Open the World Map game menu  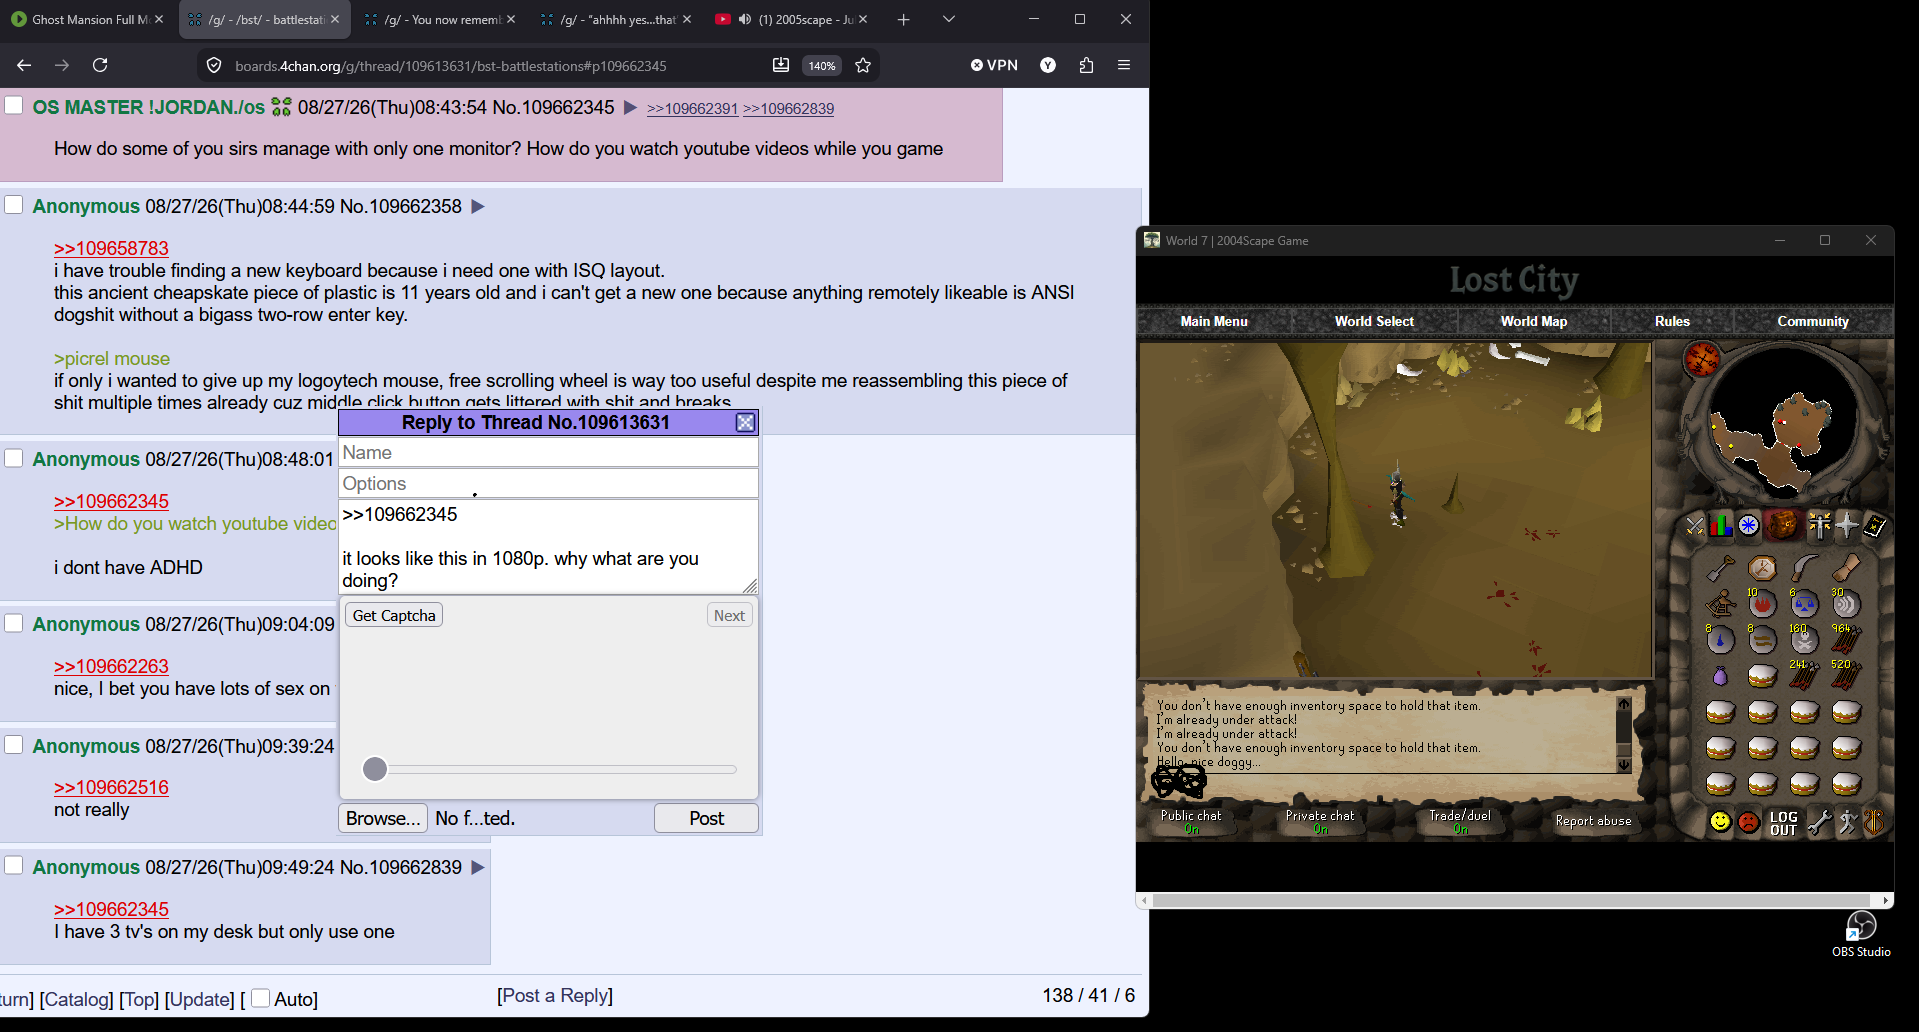(1533, 321)
